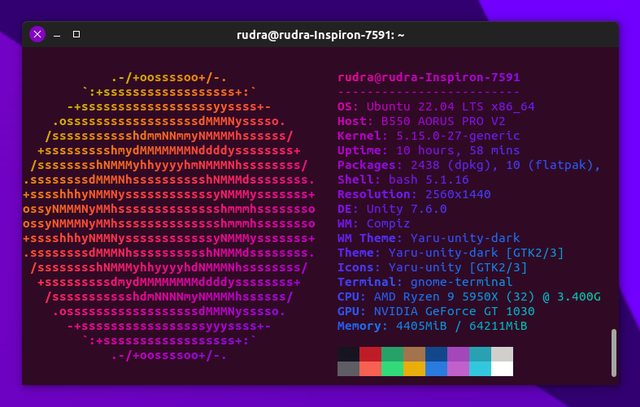The height and width of the screenshot is (407, 640).
Task: Minimize the terminal window
Action: [57, 36]
